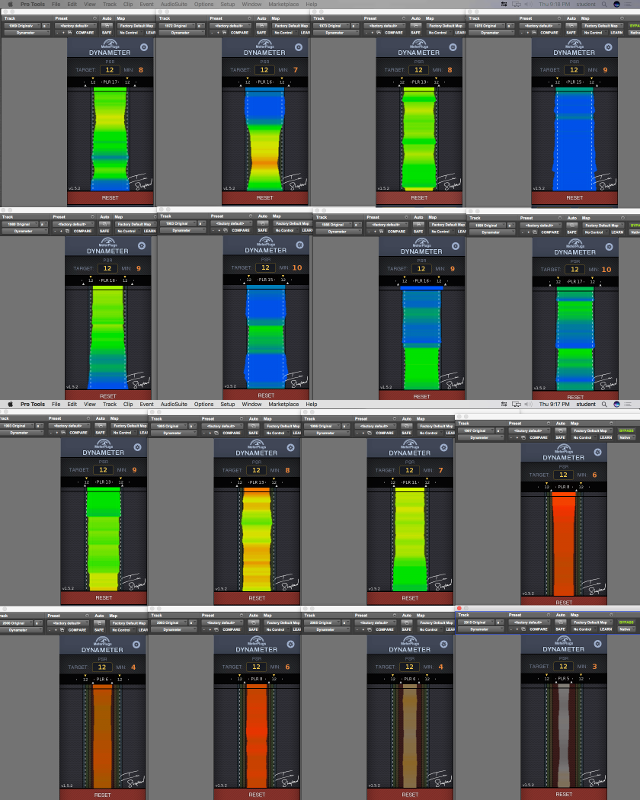
Task: Click Apple logo in the lower Pro Tools menu bar
Action: tap(10, 404)
